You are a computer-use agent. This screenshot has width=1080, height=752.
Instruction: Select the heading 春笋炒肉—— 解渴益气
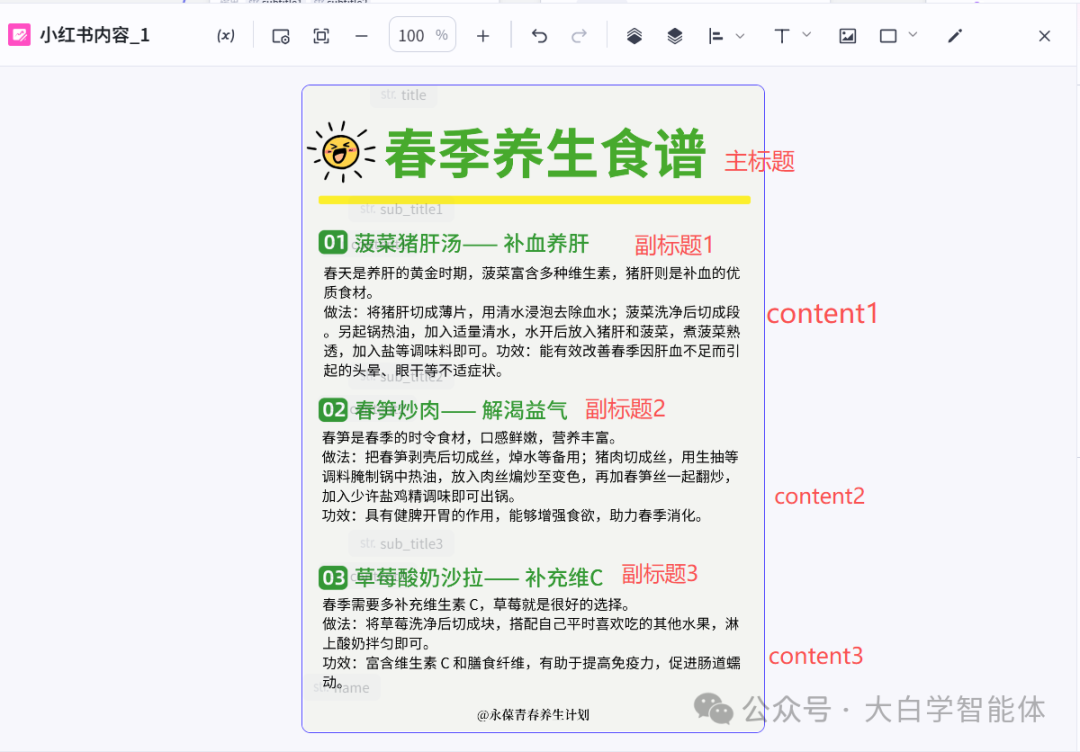pyautogui.click(x=461, y=410)
